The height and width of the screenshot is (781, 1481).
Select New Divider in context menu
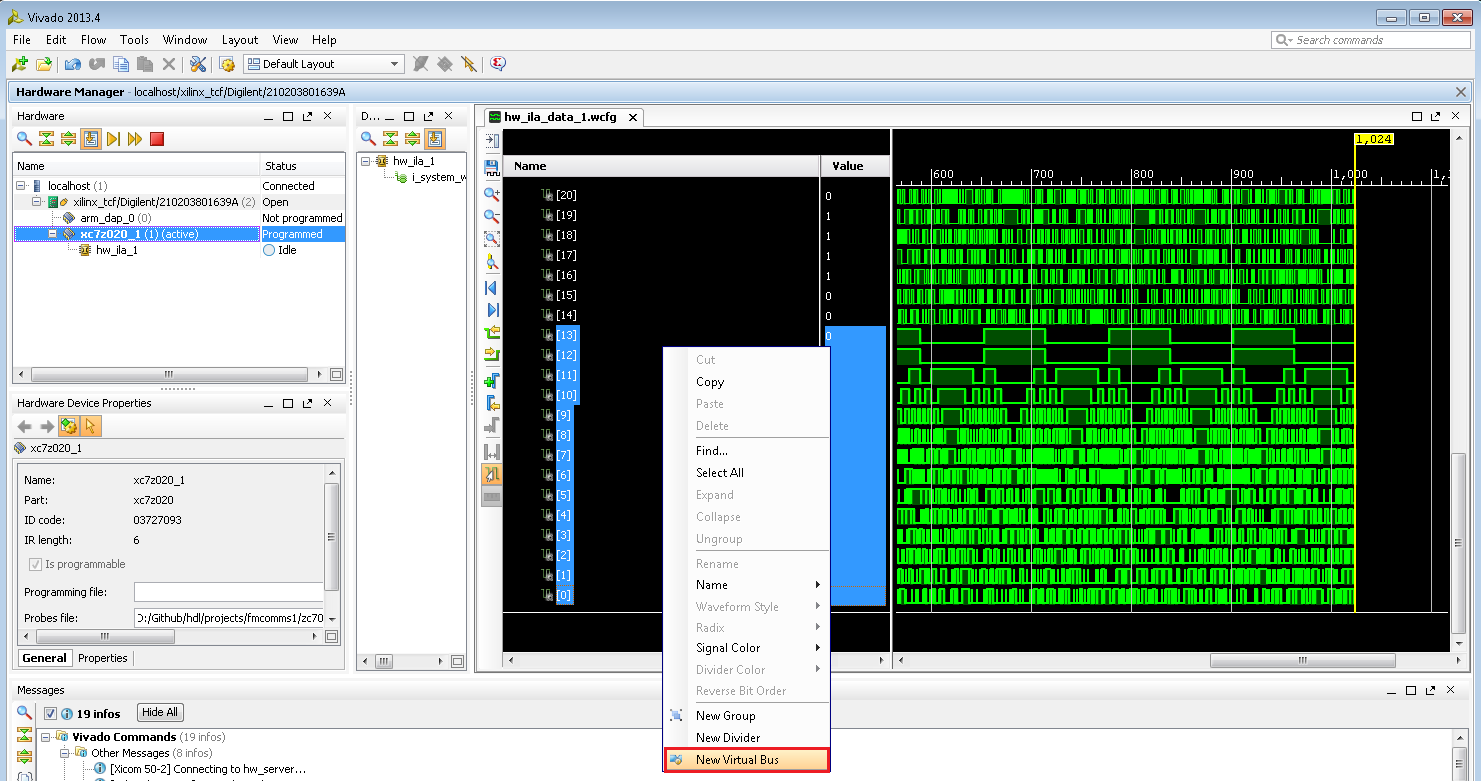747,738
